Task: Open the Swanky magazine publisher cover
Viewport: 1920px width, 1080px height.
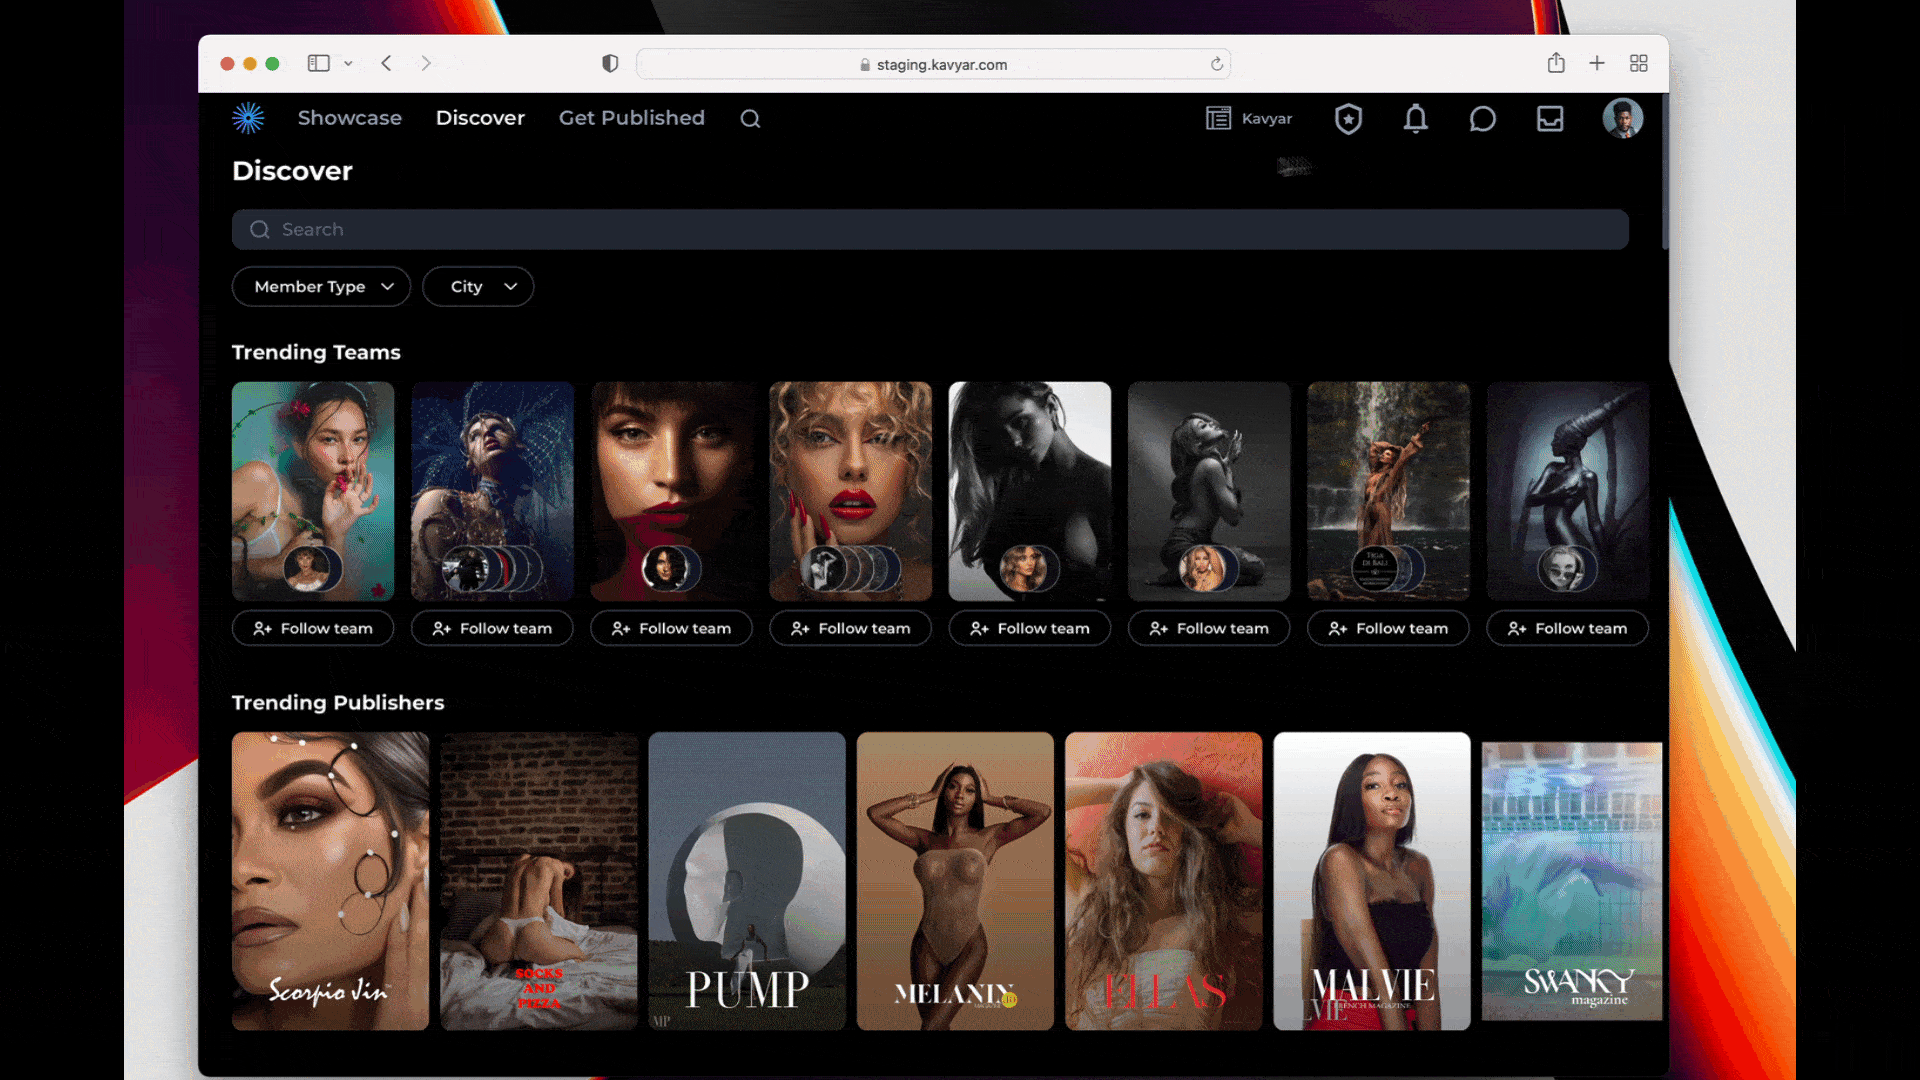Action: coord(1572,881)
